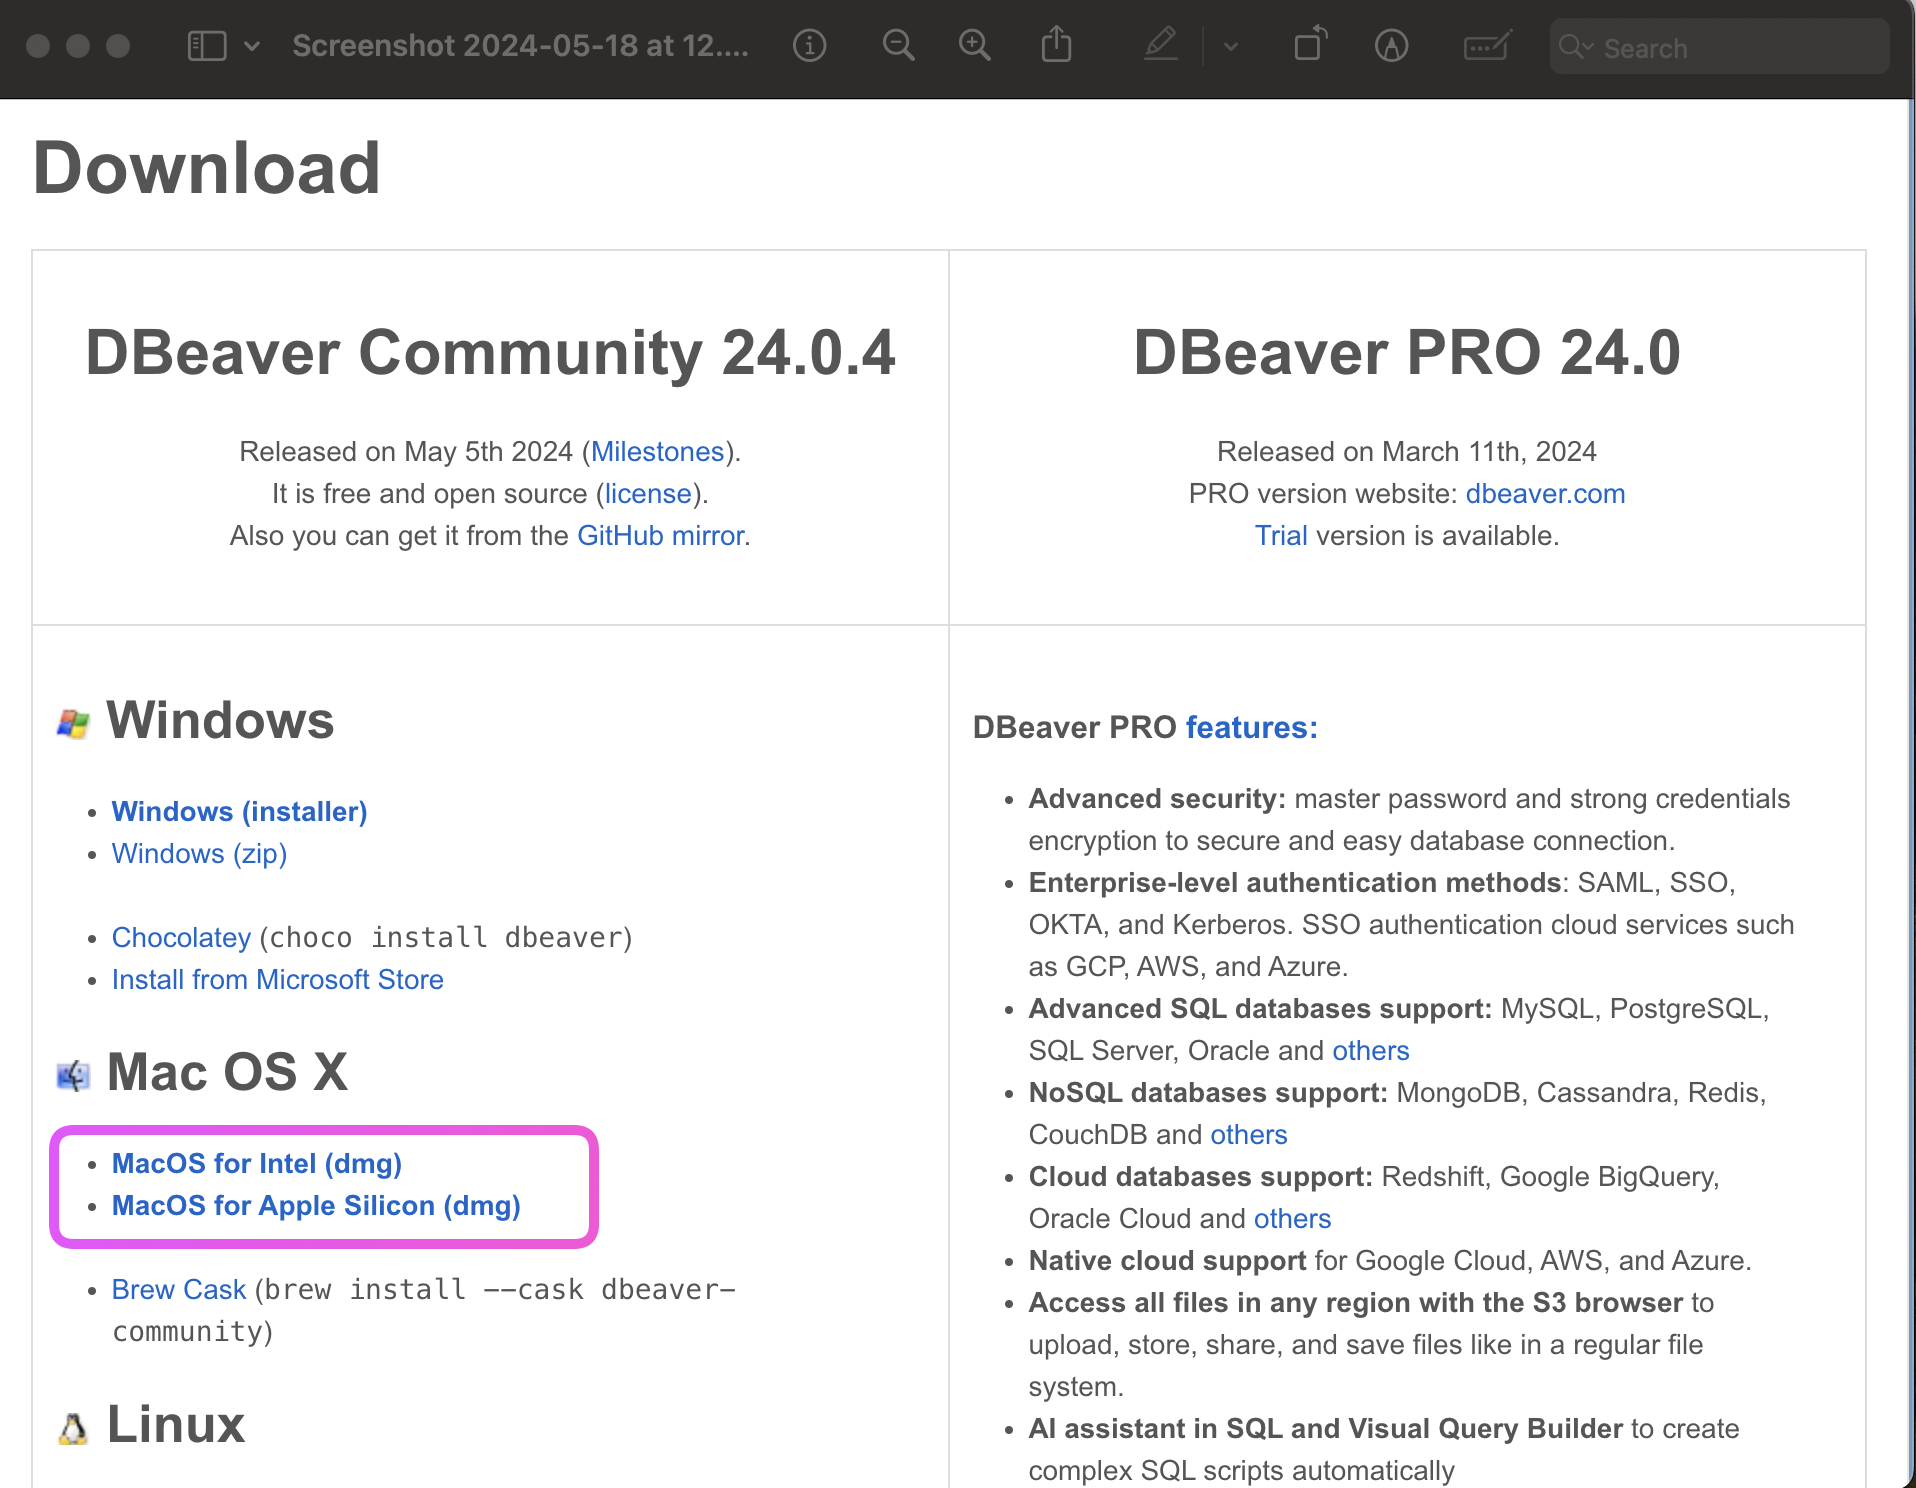Click the Mac OS X heading
Screen dimensions: 1916x1488
(227, 1072)
